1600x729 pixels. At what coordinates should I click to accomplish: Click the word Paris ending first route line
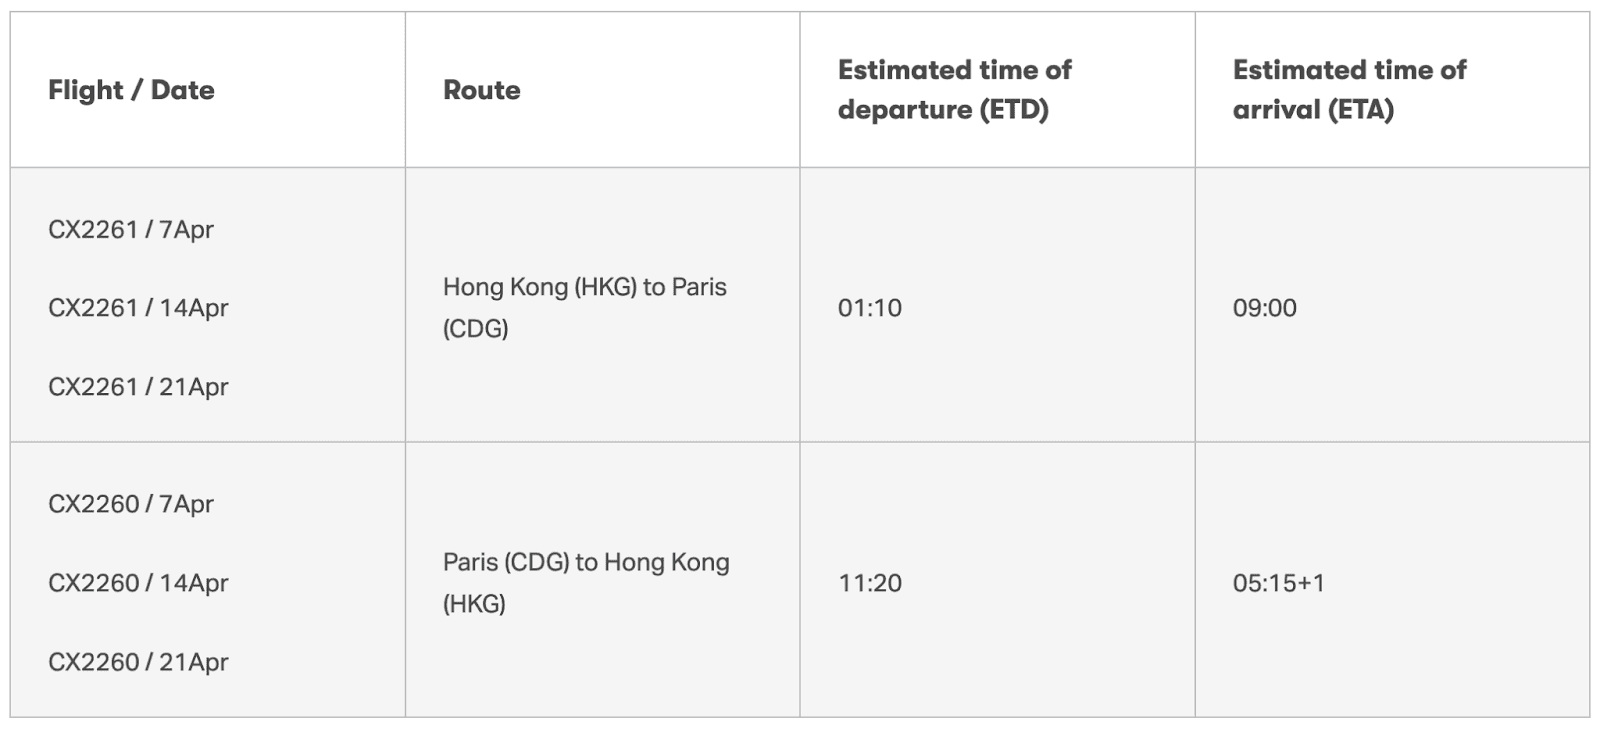699,287
